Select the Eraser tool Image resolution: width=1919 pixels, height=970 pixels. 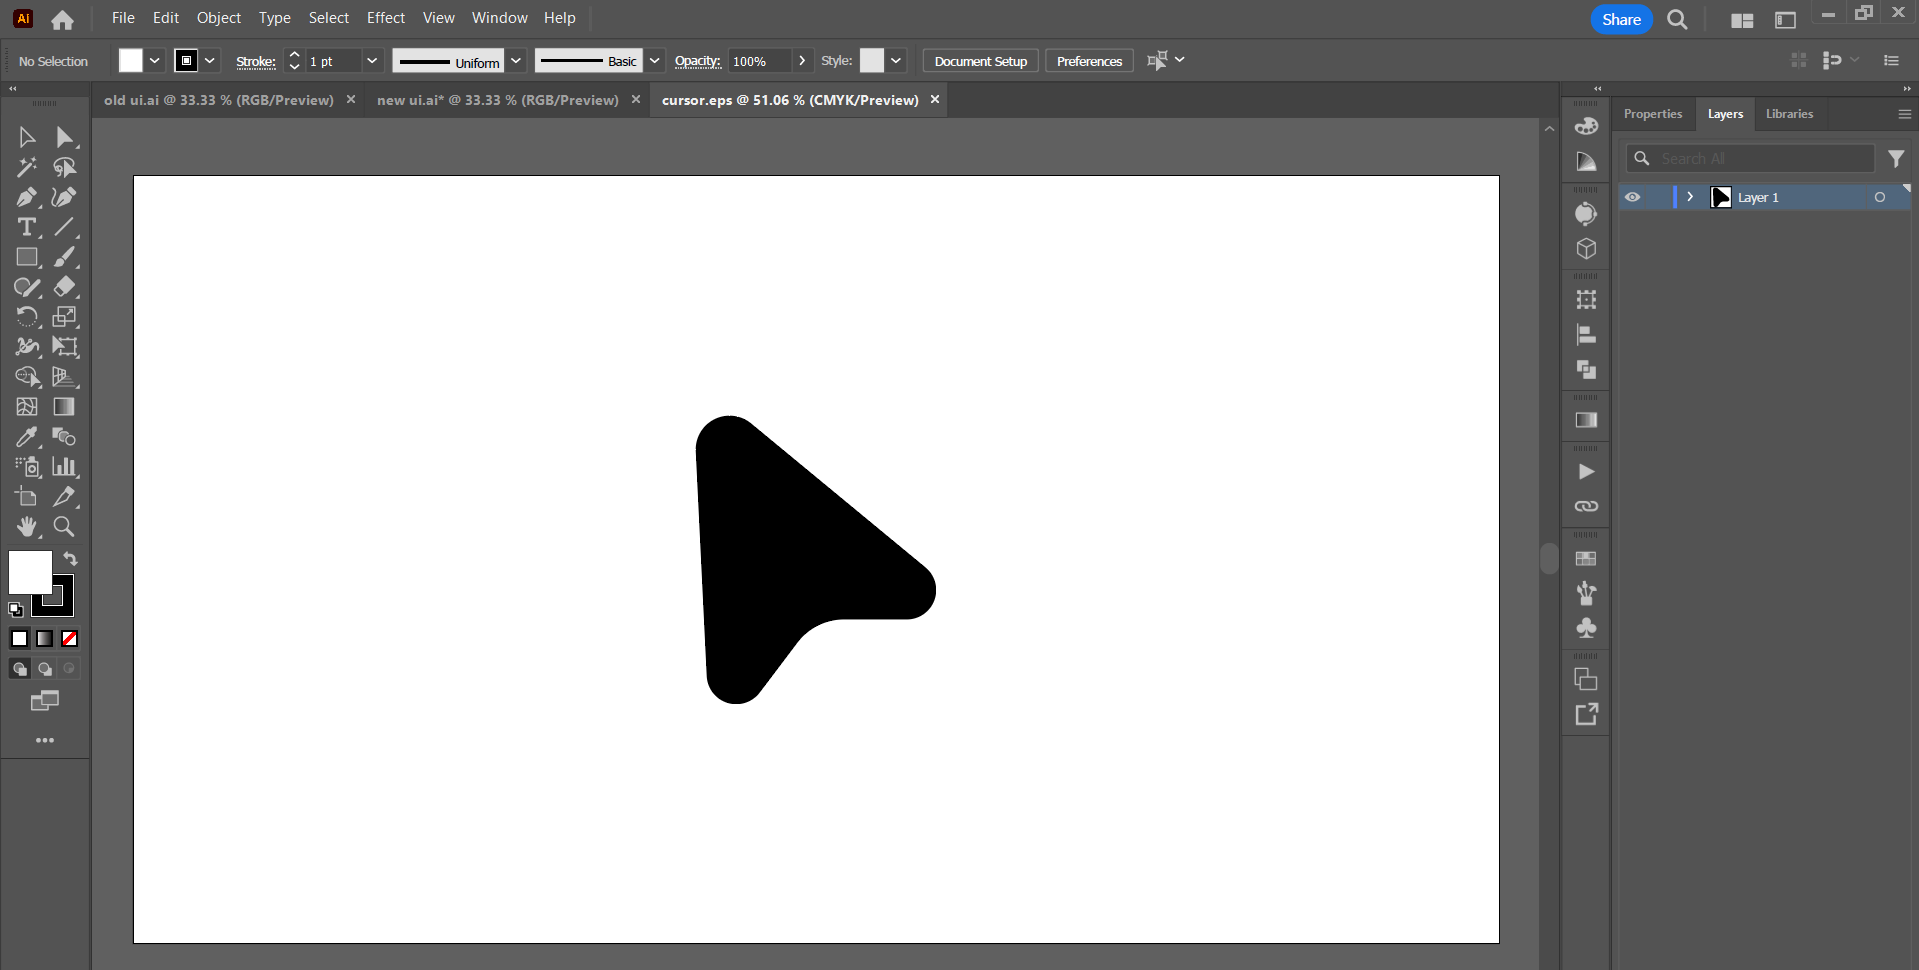pyautogui.click(x=64, y=287)
